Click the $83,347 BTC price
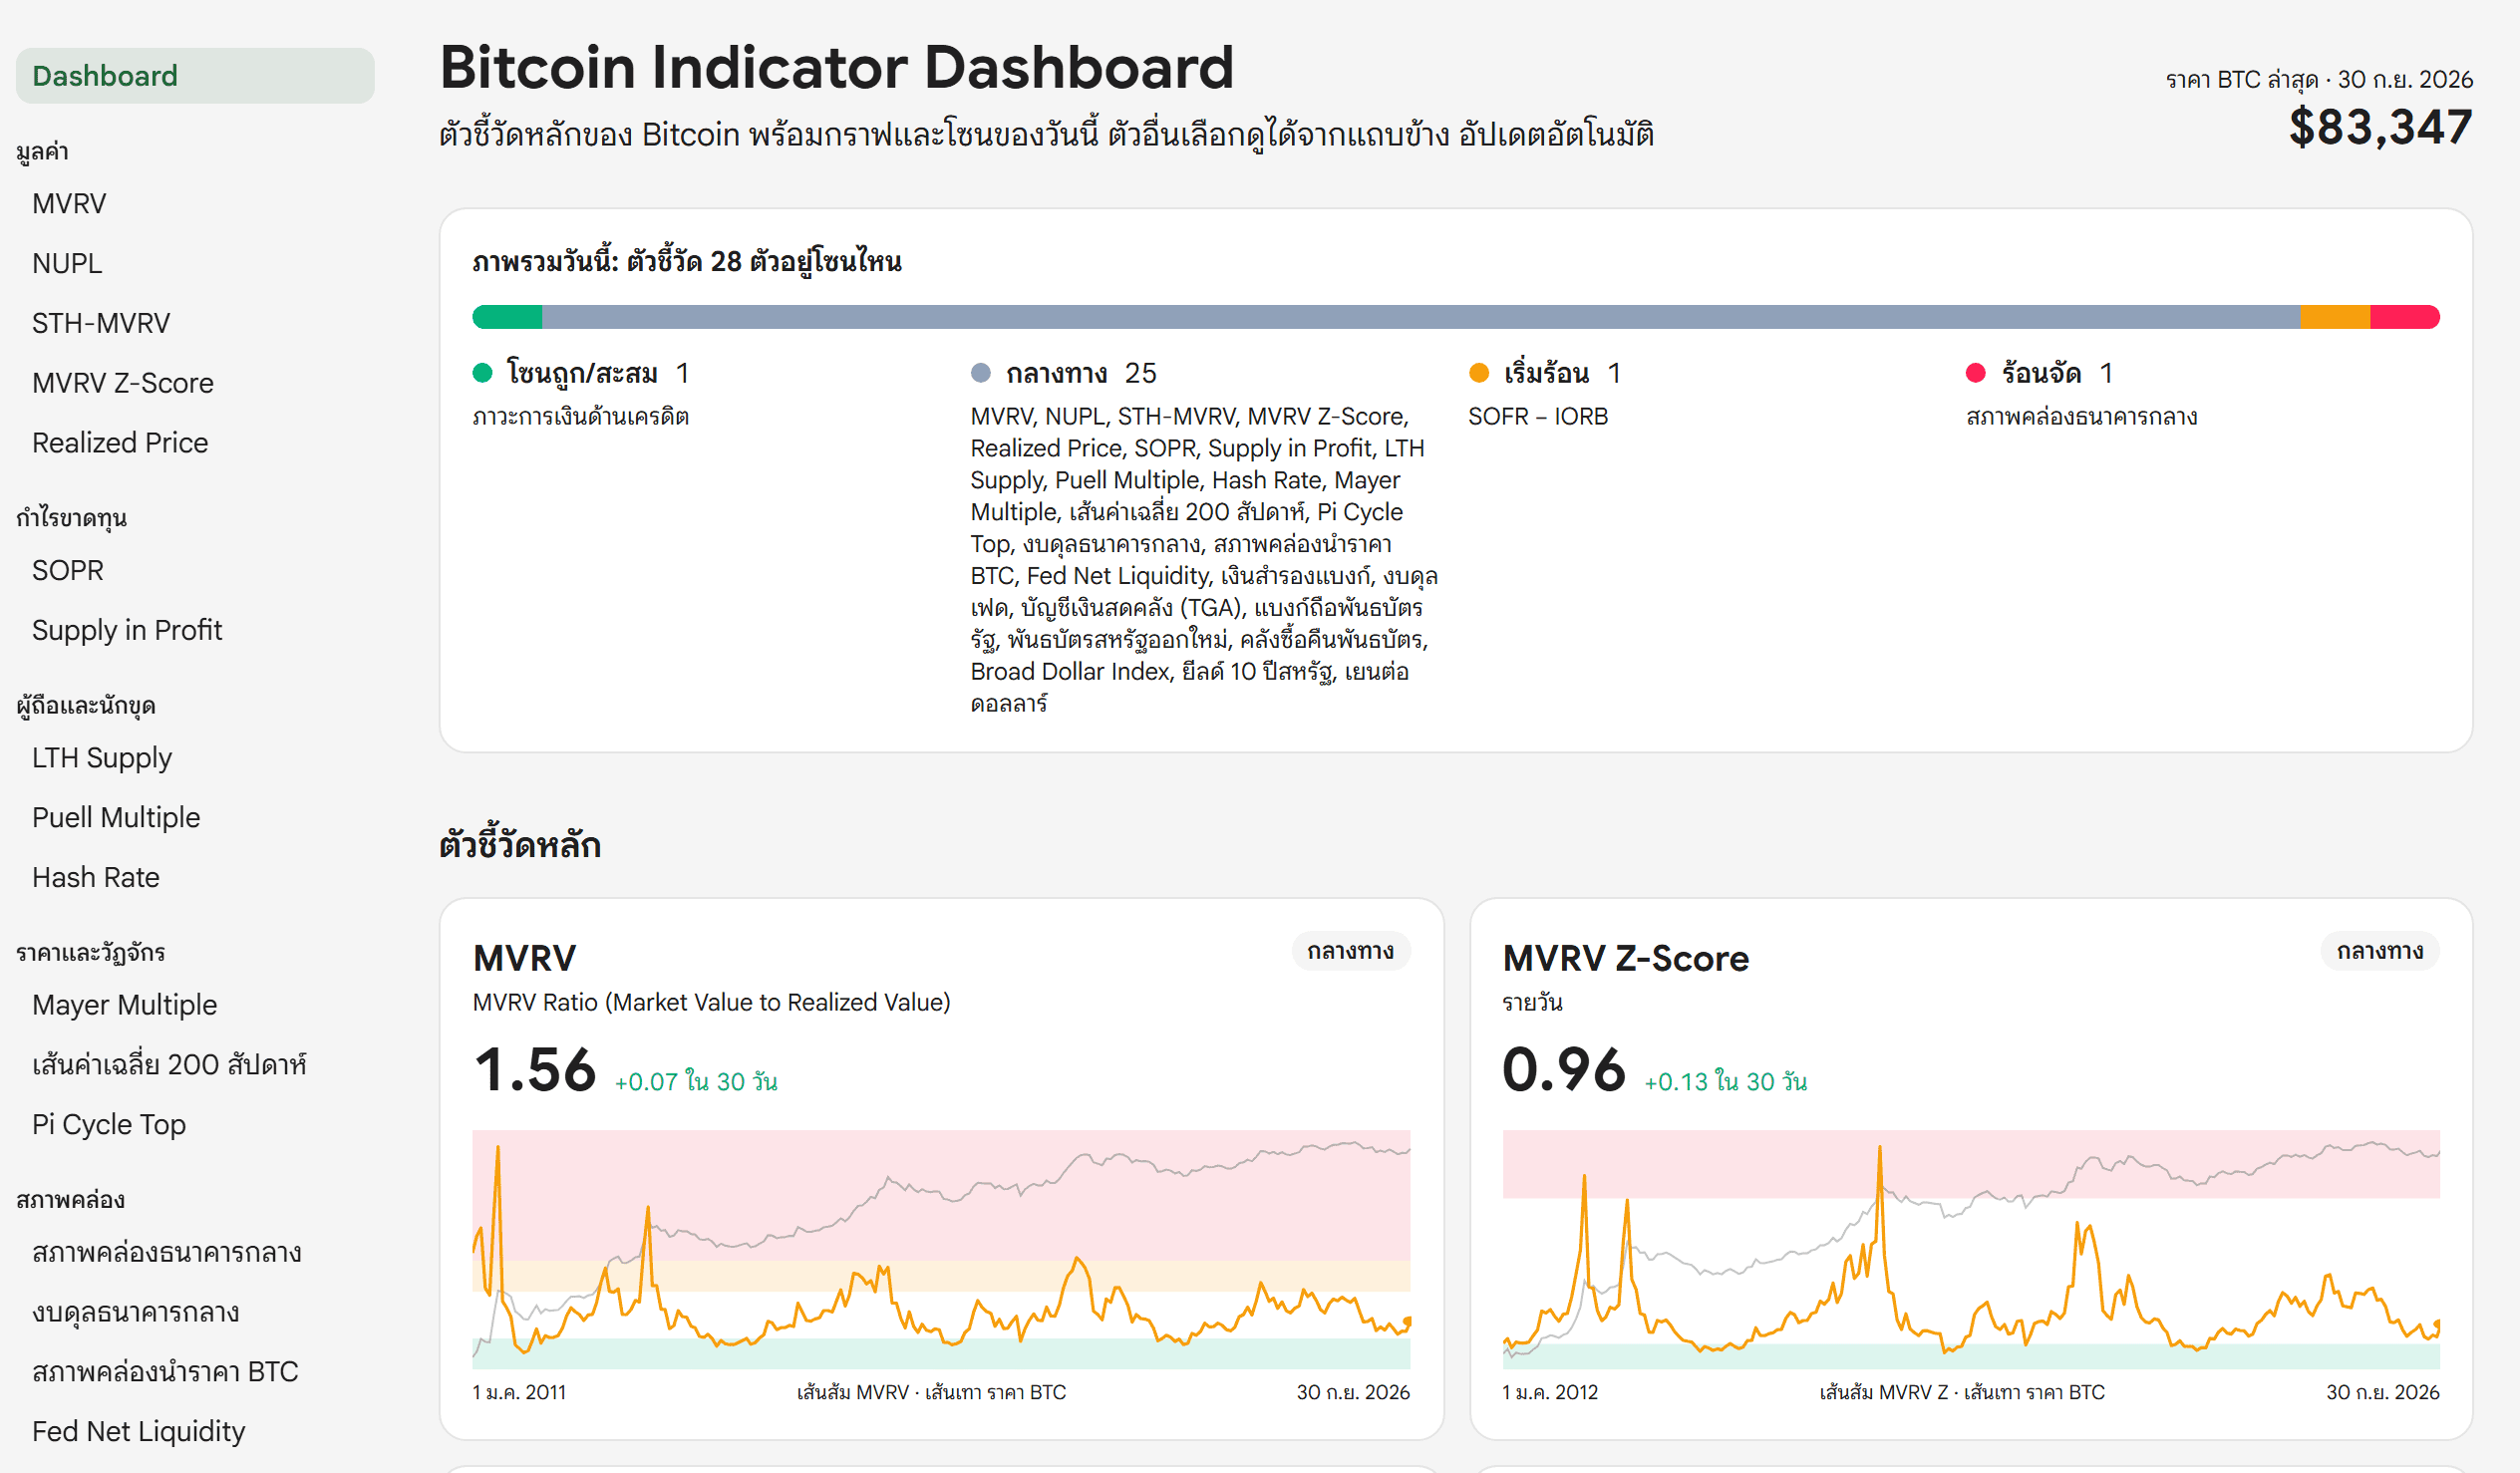The width and height of the screenshot is (2520, 1473). coord(2381,128)
